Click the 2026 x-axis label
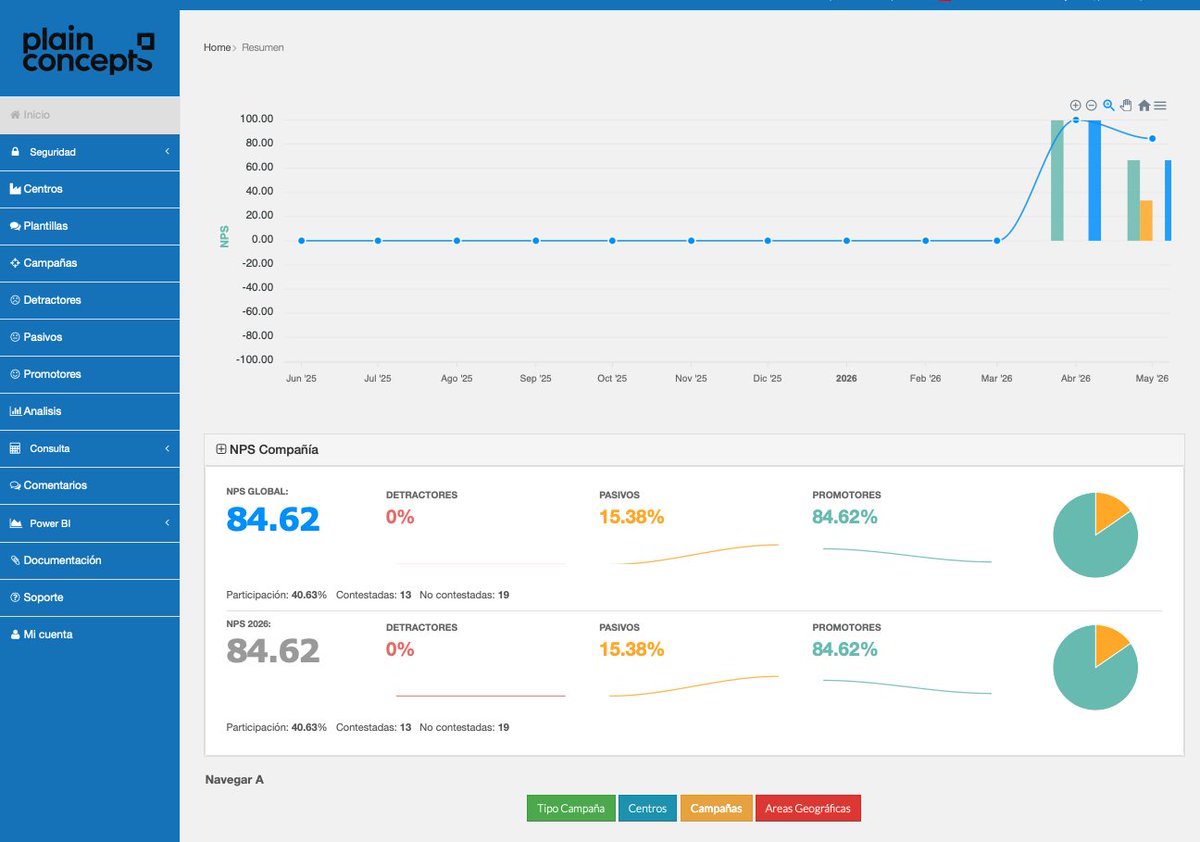1200x842 pixels. click(x=846, y=379)
